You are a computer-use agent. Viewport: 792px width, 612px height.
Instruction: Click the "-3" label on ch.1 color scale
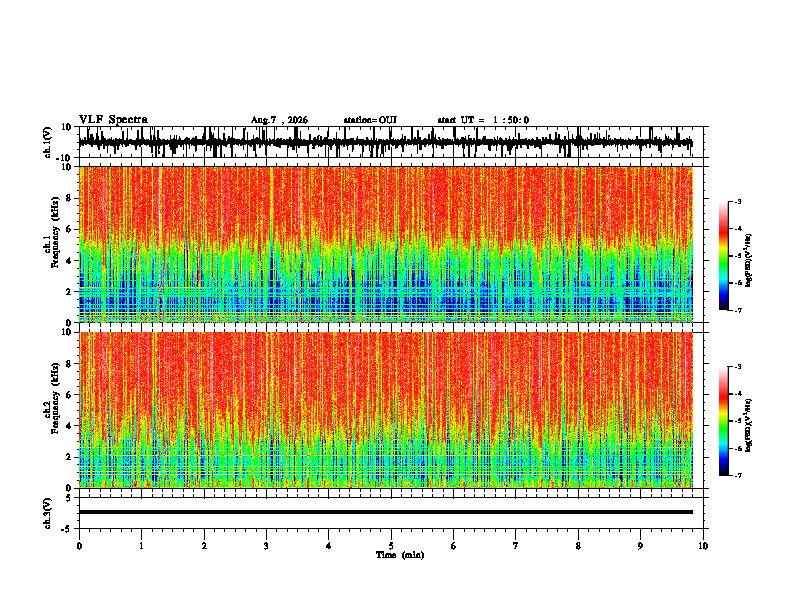(737, 201)
